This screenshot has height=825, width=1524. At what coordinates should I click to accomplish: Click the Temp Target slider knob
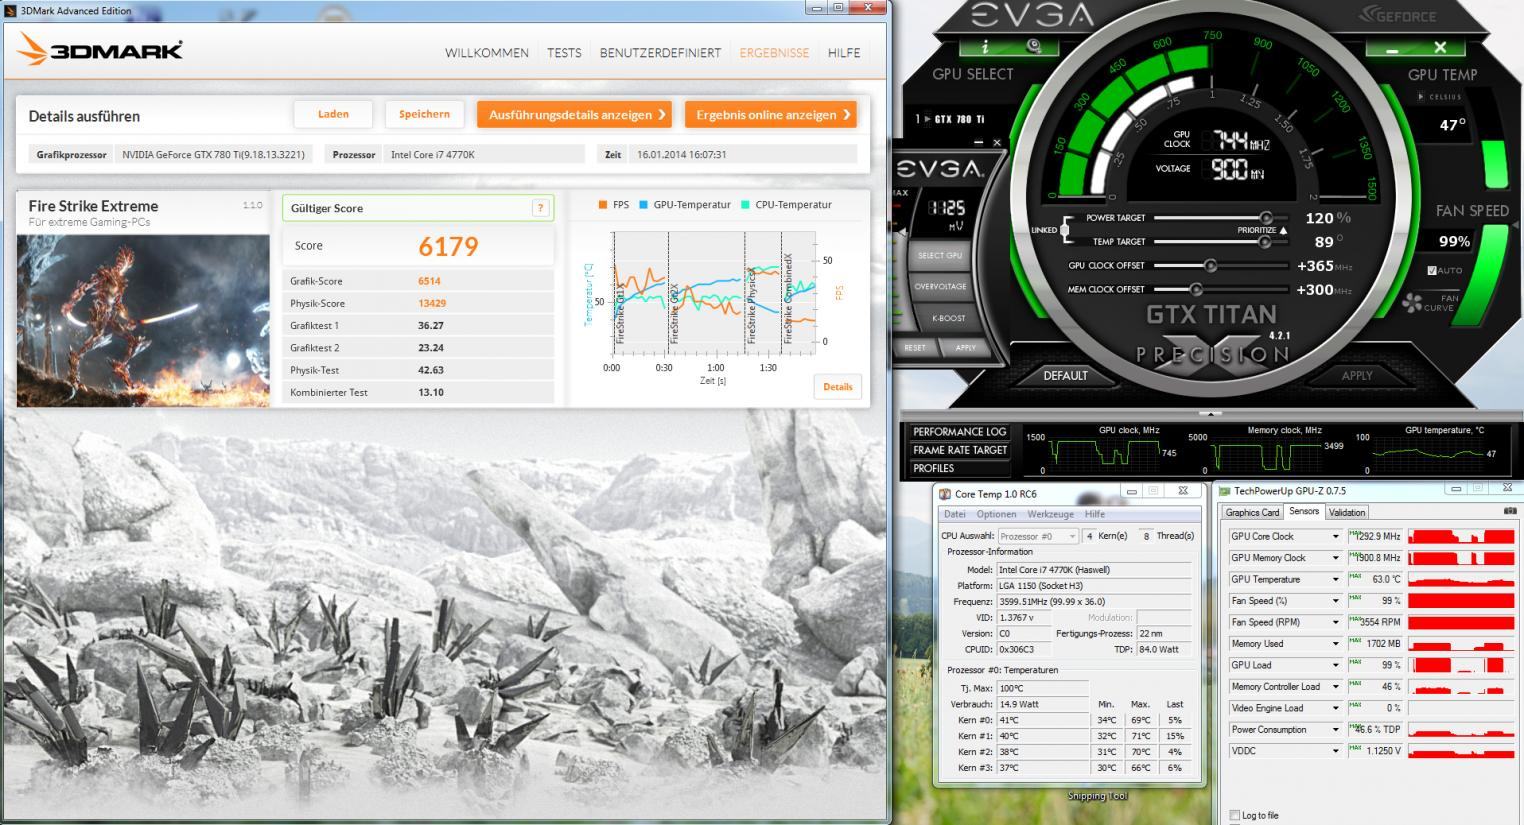coord(1266,242)
